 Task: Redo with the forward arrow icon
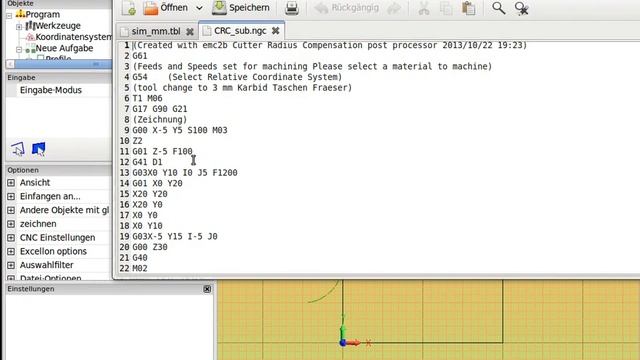pos(394,9)
